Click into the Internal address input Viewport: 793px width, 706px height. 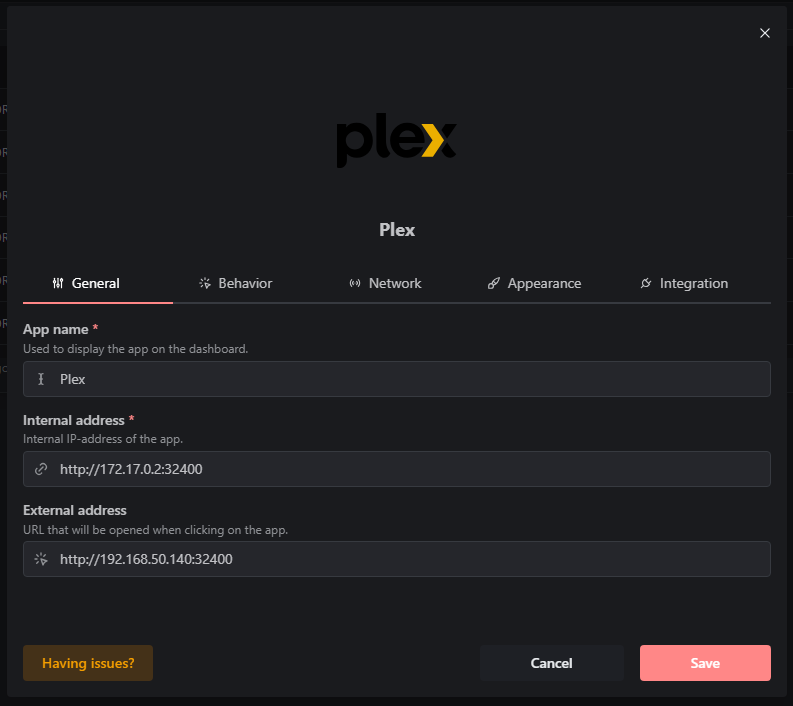[x=396, y=469]
